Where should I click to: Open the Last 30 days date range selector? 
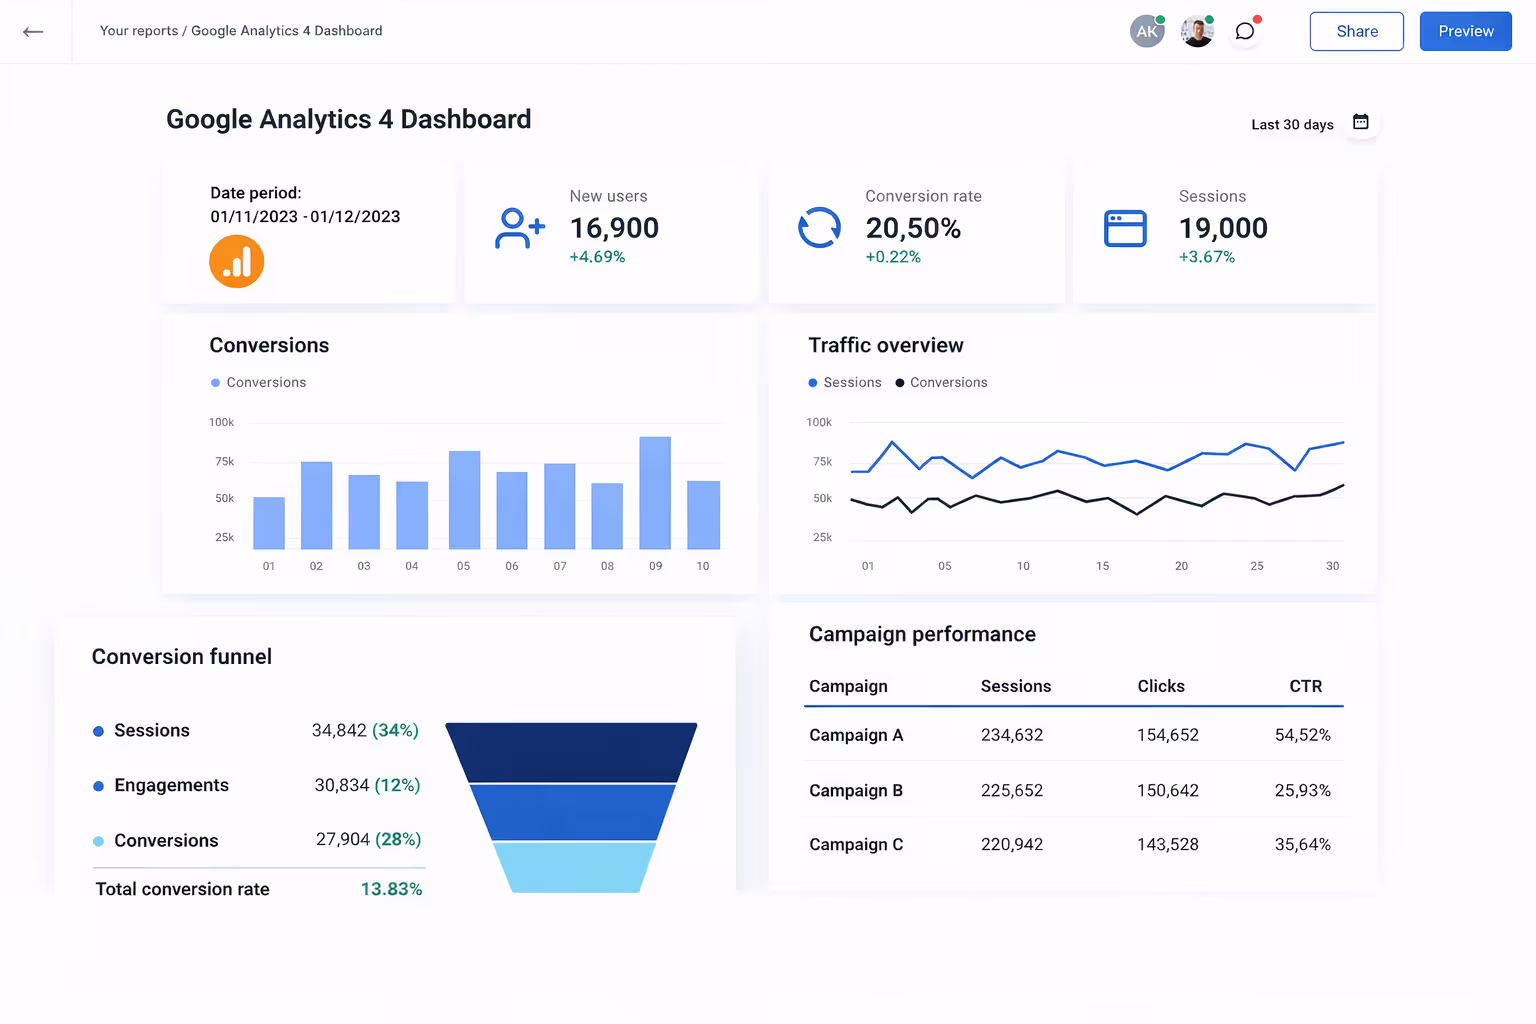point(1291,124)
